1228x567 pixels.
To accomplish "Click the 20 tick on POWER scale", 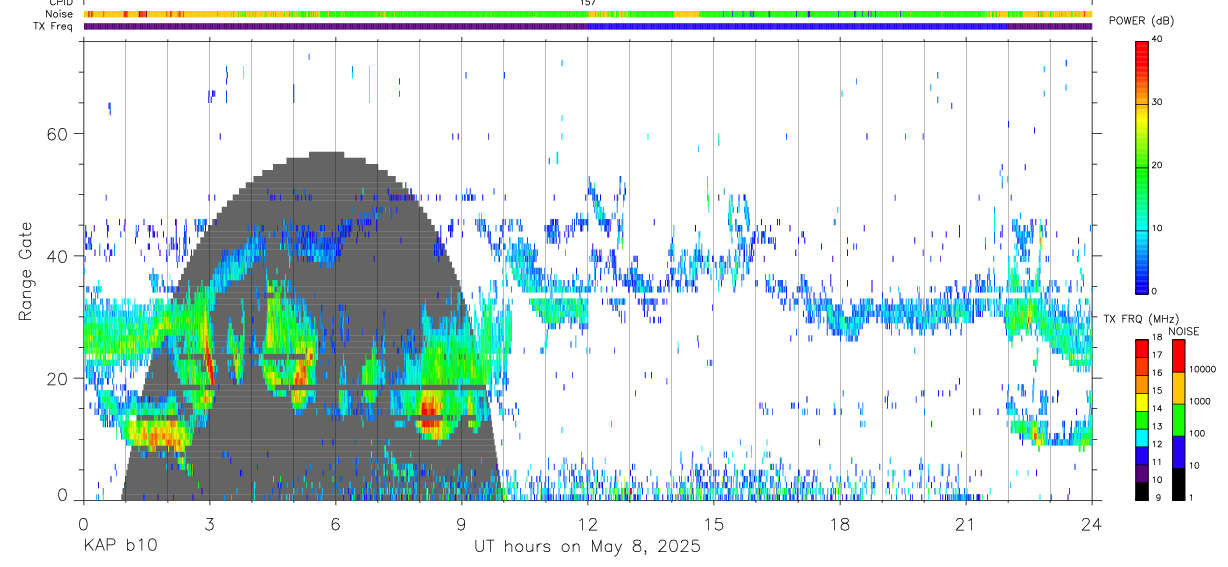I will [1157, 166].
